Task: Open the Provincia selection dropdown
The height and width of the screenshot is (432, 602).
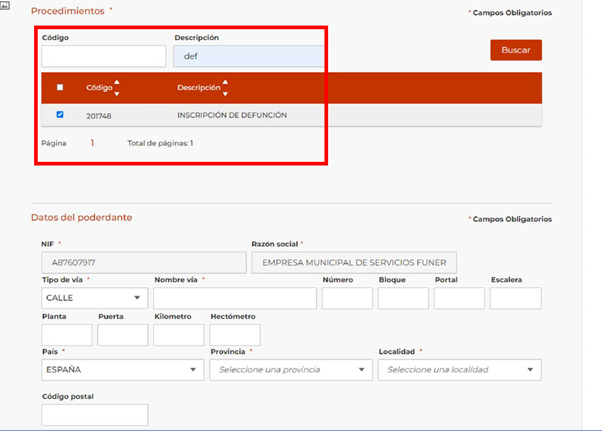Action: click(x=290, y=370)
